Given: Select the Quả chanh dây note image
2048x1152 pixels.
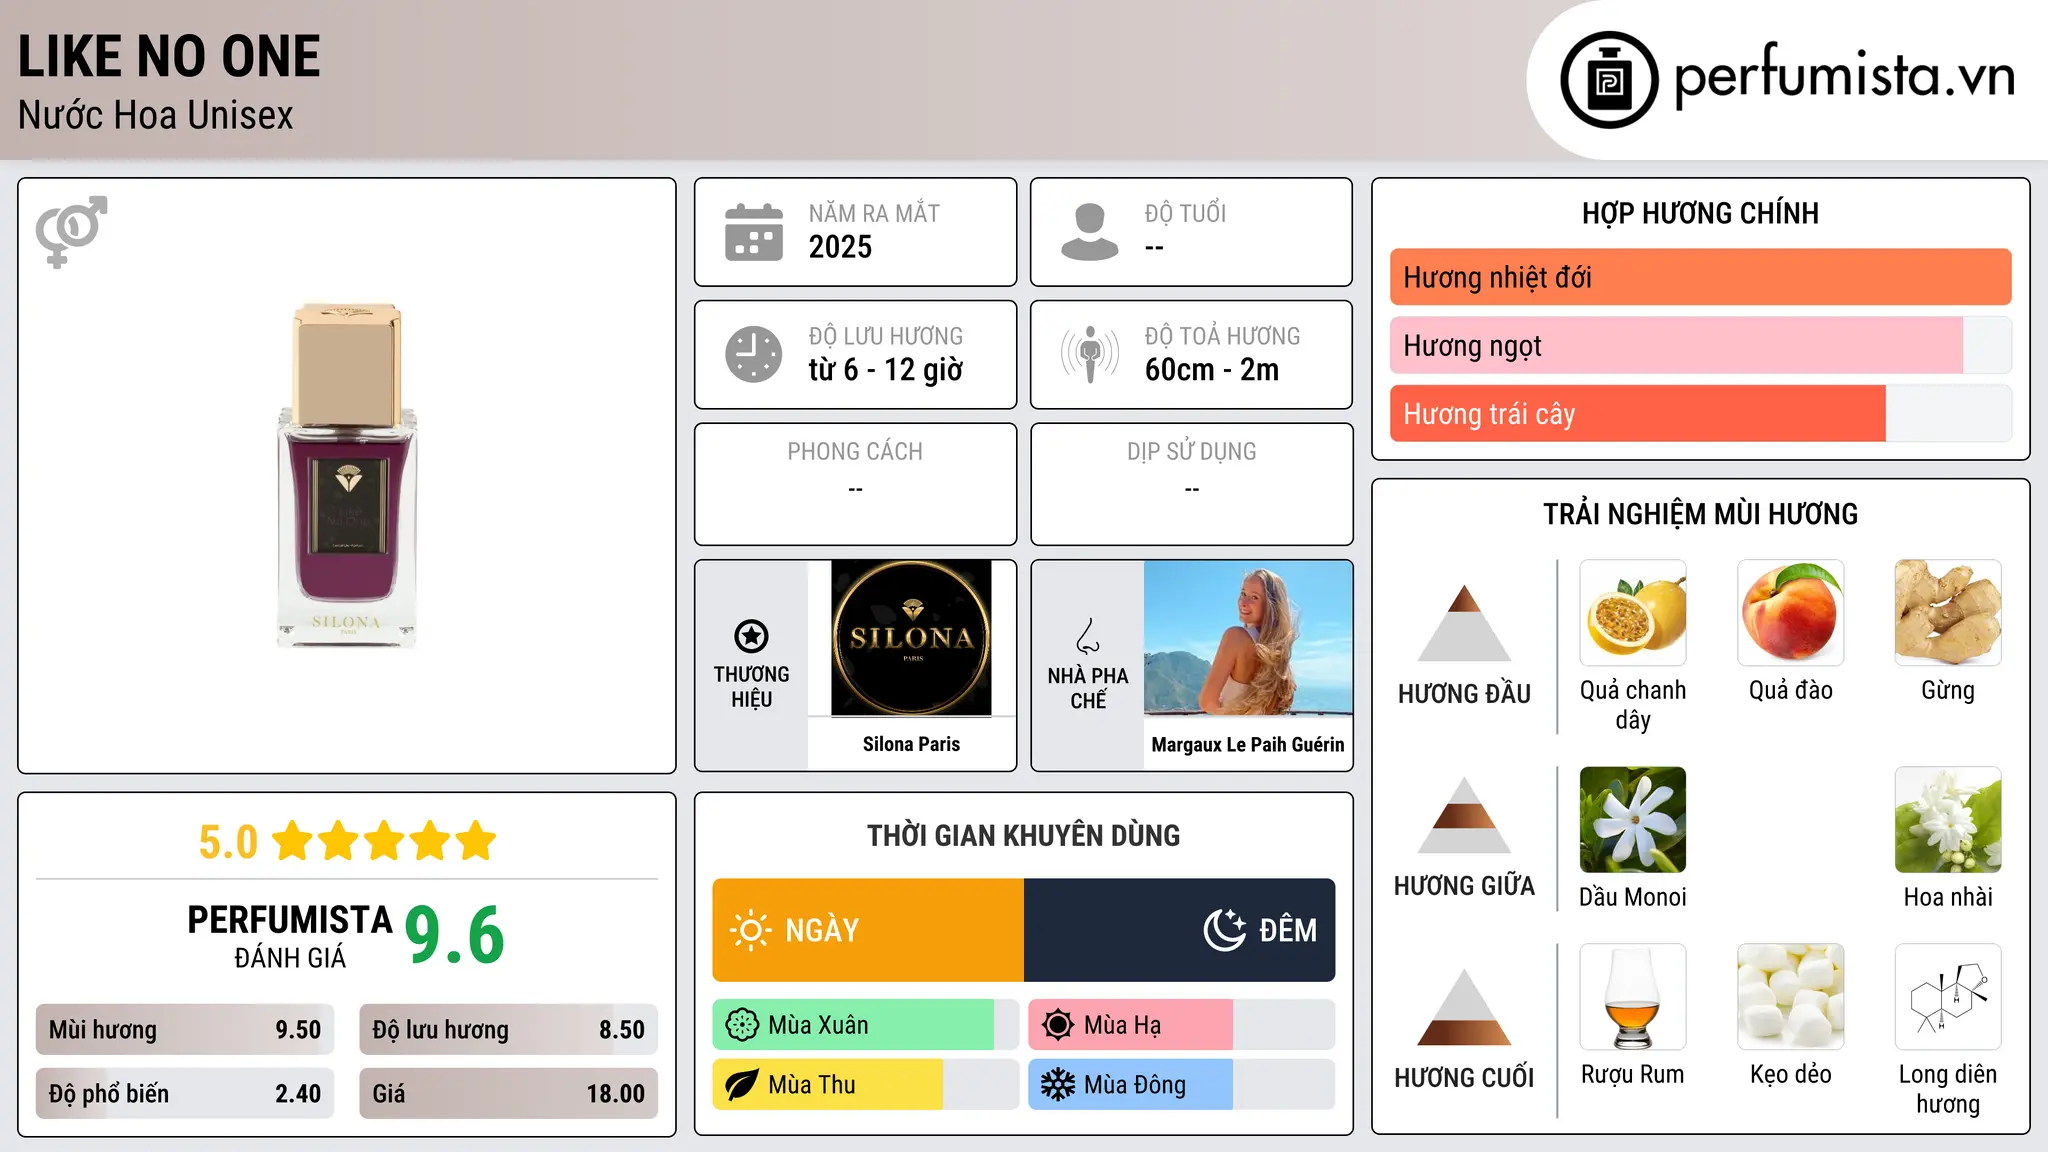Looking at the screenshot, I should coord(1633,613).
